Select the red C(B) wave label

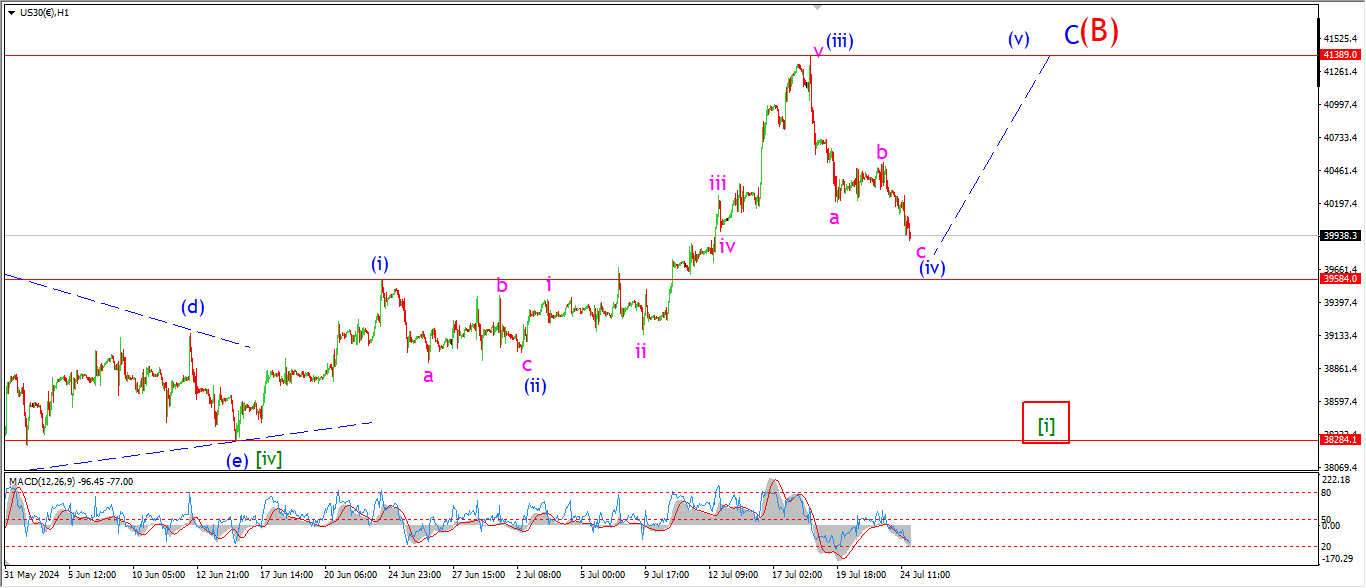pyautogui.click(x=1090, y=33)
